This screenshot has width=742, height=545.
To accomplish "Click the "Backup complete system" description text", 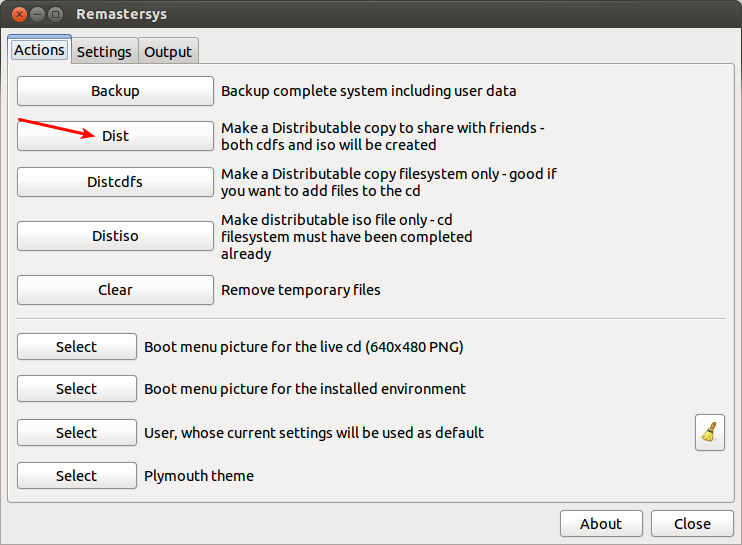I will (368, 91).
